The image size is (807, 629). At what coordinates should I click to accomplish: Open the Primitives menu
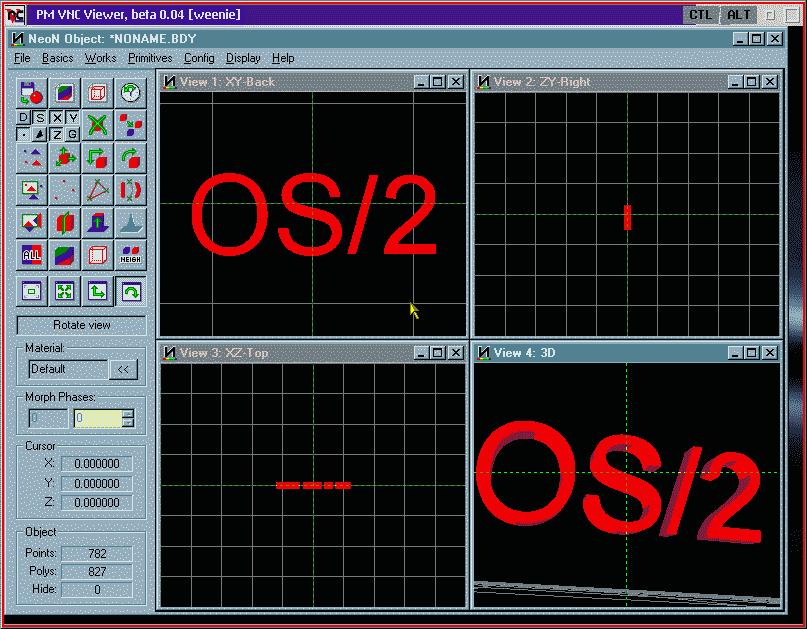150,58
